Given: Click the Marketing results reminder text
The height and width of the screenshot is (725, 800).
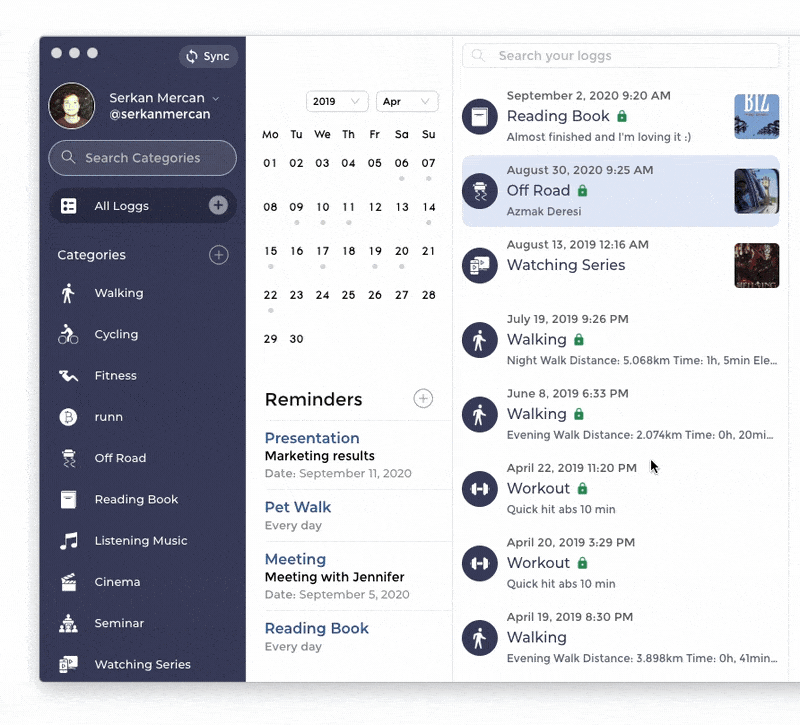Looking at the screenshot, I should pyautogui.click(x=320, y=456).
